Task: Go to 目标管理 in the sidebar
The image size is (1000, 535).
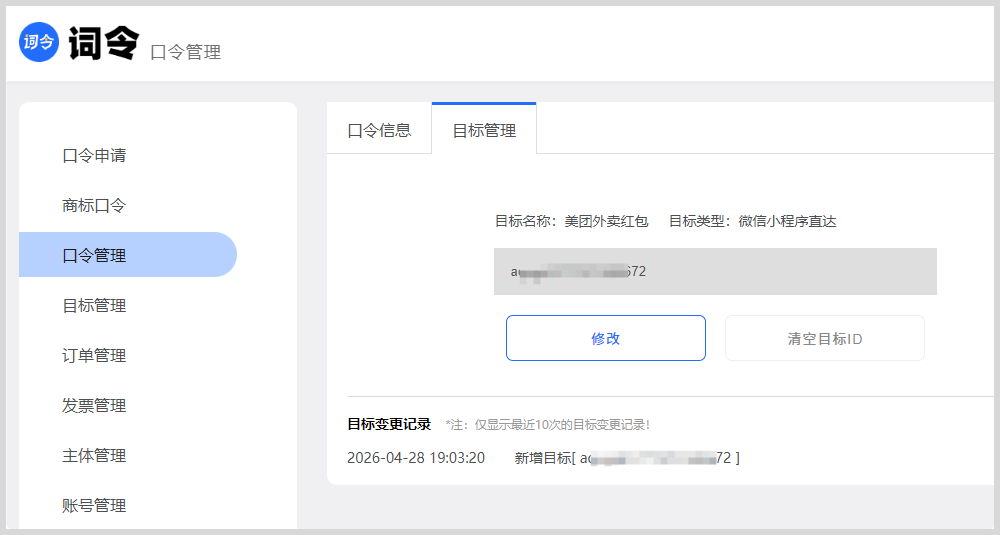Action: coord(94,305)
